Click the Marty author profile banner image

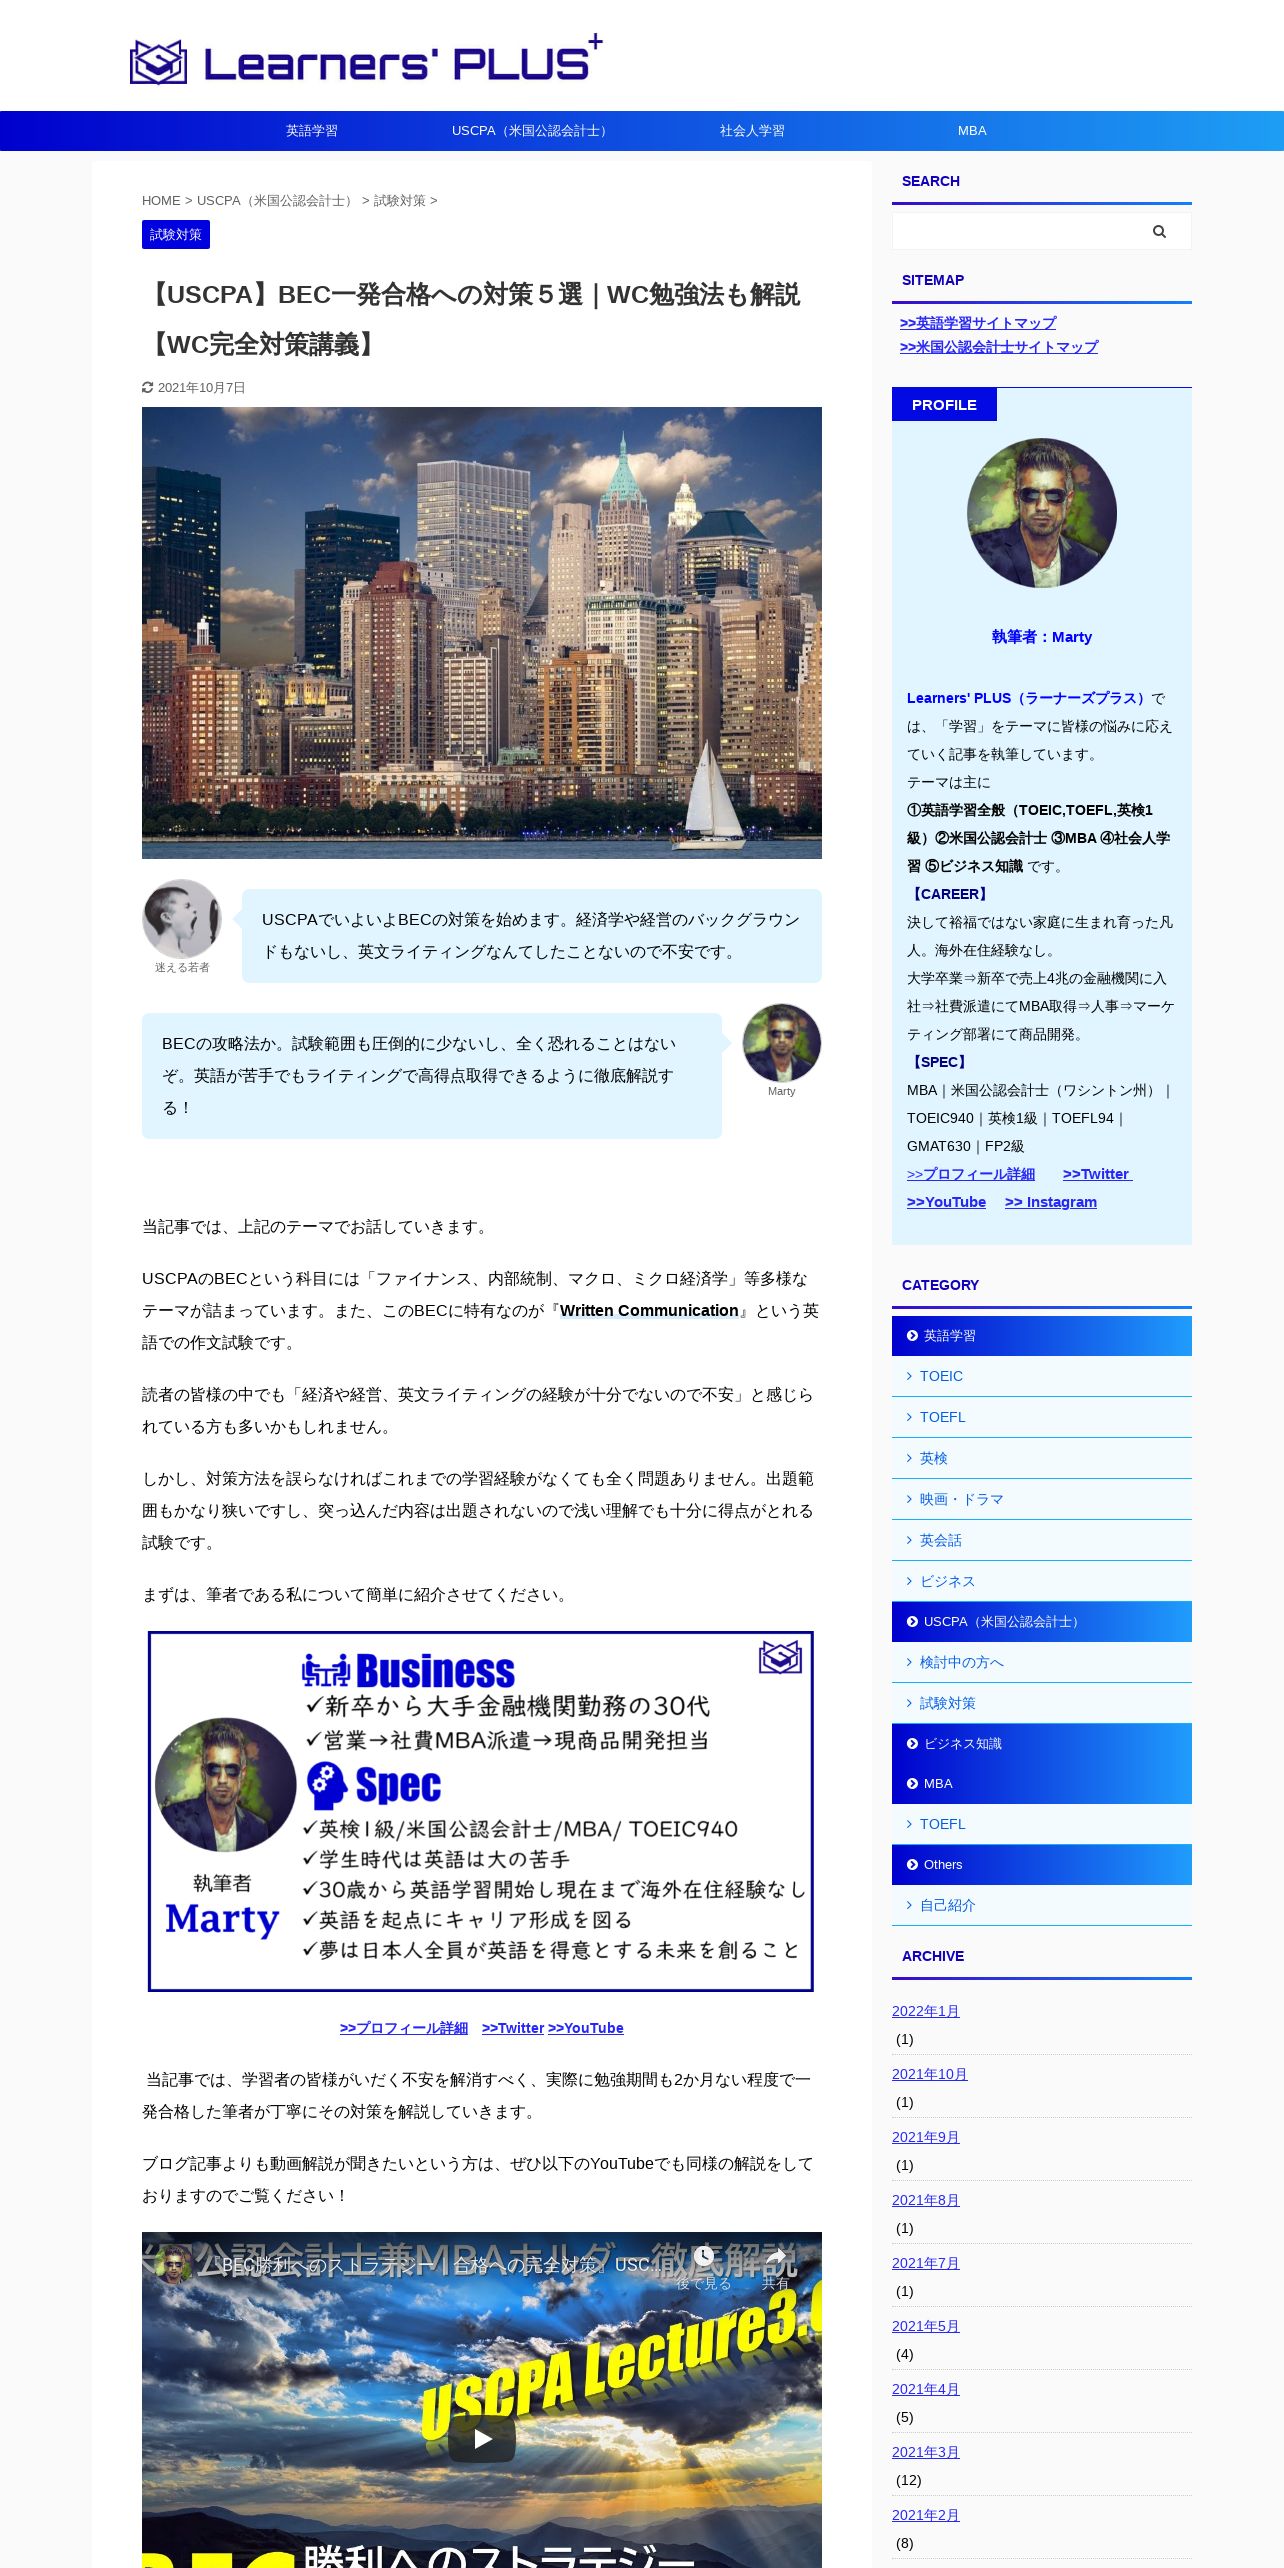(x=481, y=1811)
